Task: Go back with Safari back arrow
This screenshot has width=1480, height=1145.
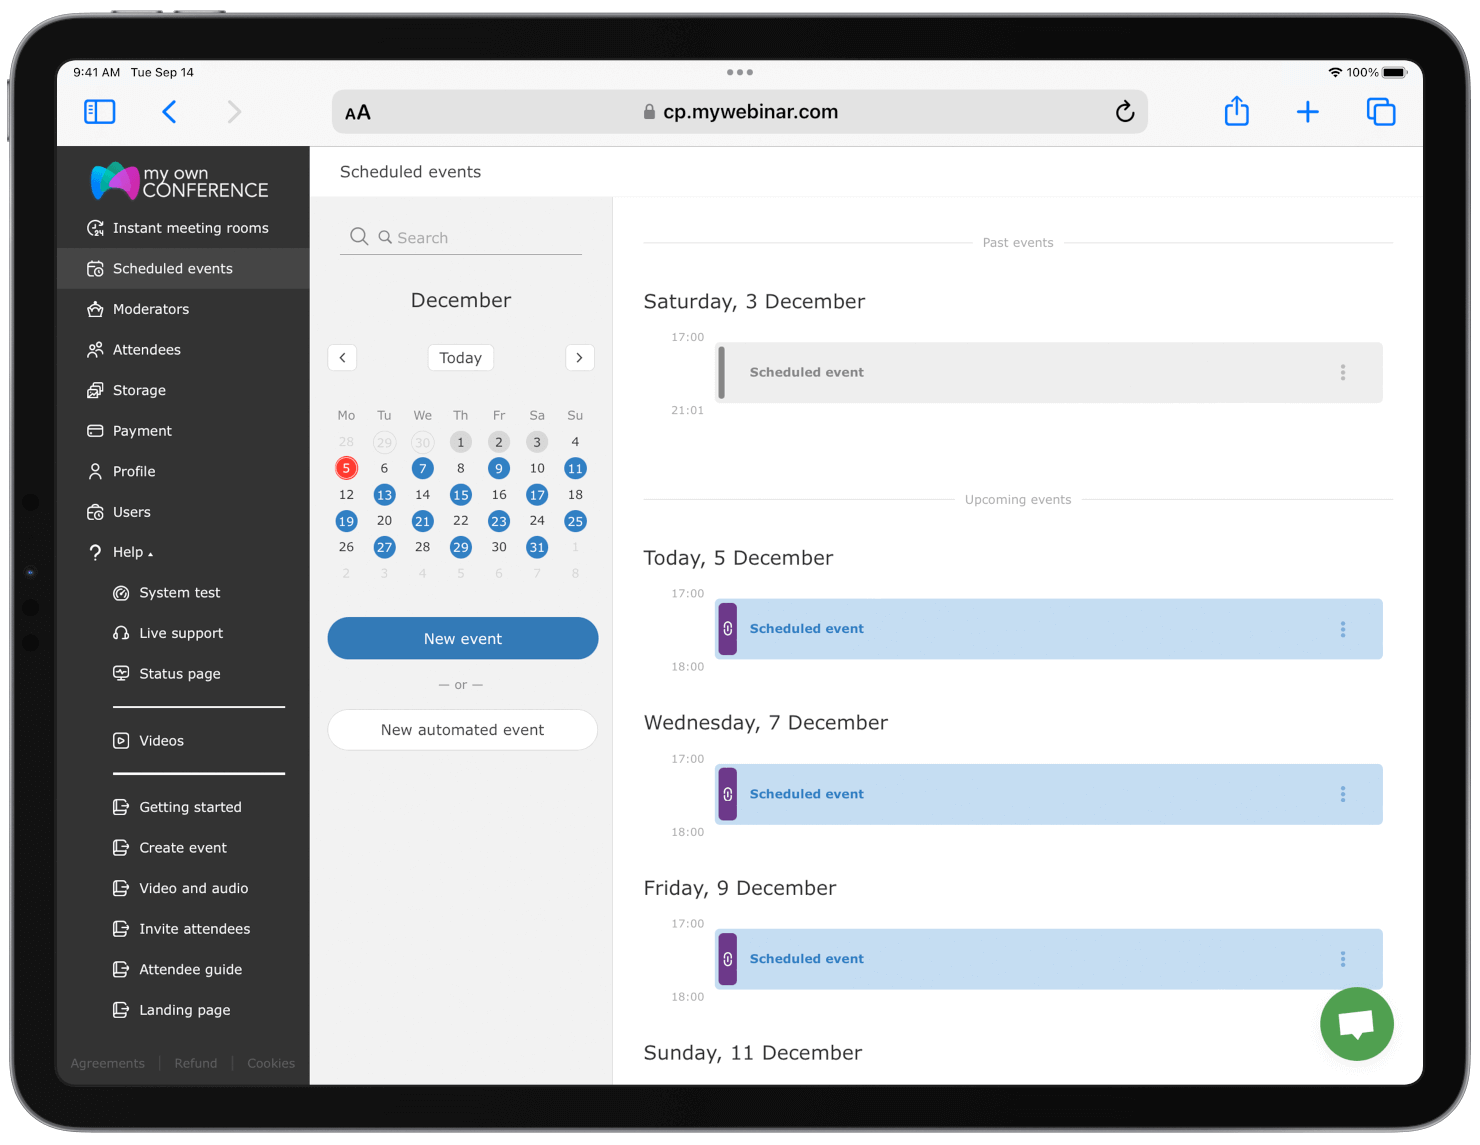Action: point(169,112)
